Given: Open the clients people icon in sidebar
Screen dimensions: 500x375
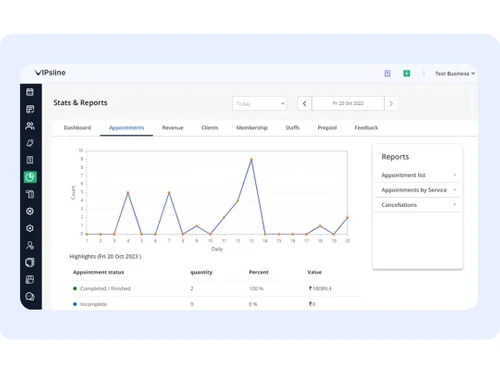Looking at the screenshot, I should pos(30,126).
